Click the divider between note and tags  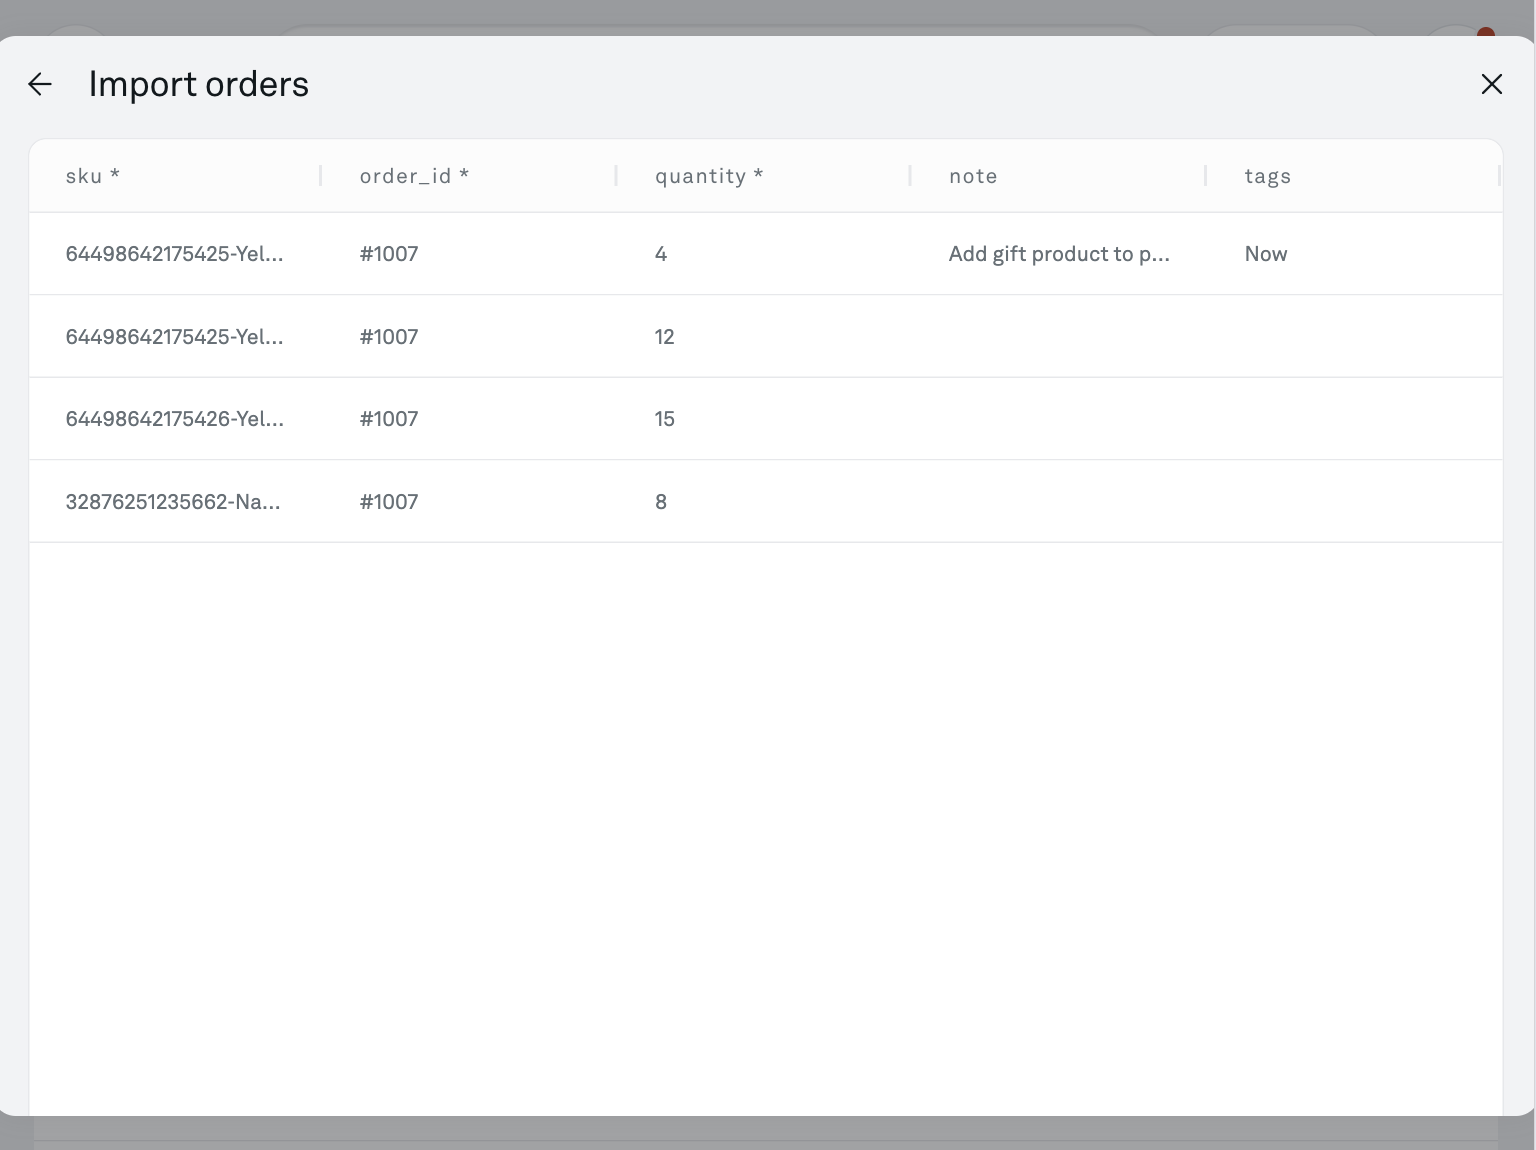[x=1206, y=176]
